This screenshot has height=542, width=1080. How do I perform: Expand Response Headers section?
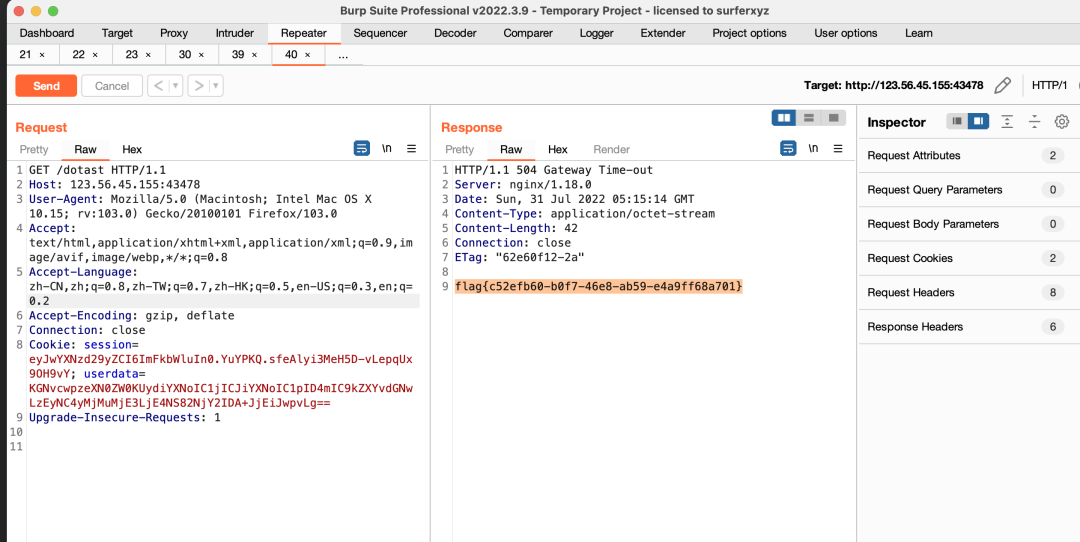pos(969,327)
